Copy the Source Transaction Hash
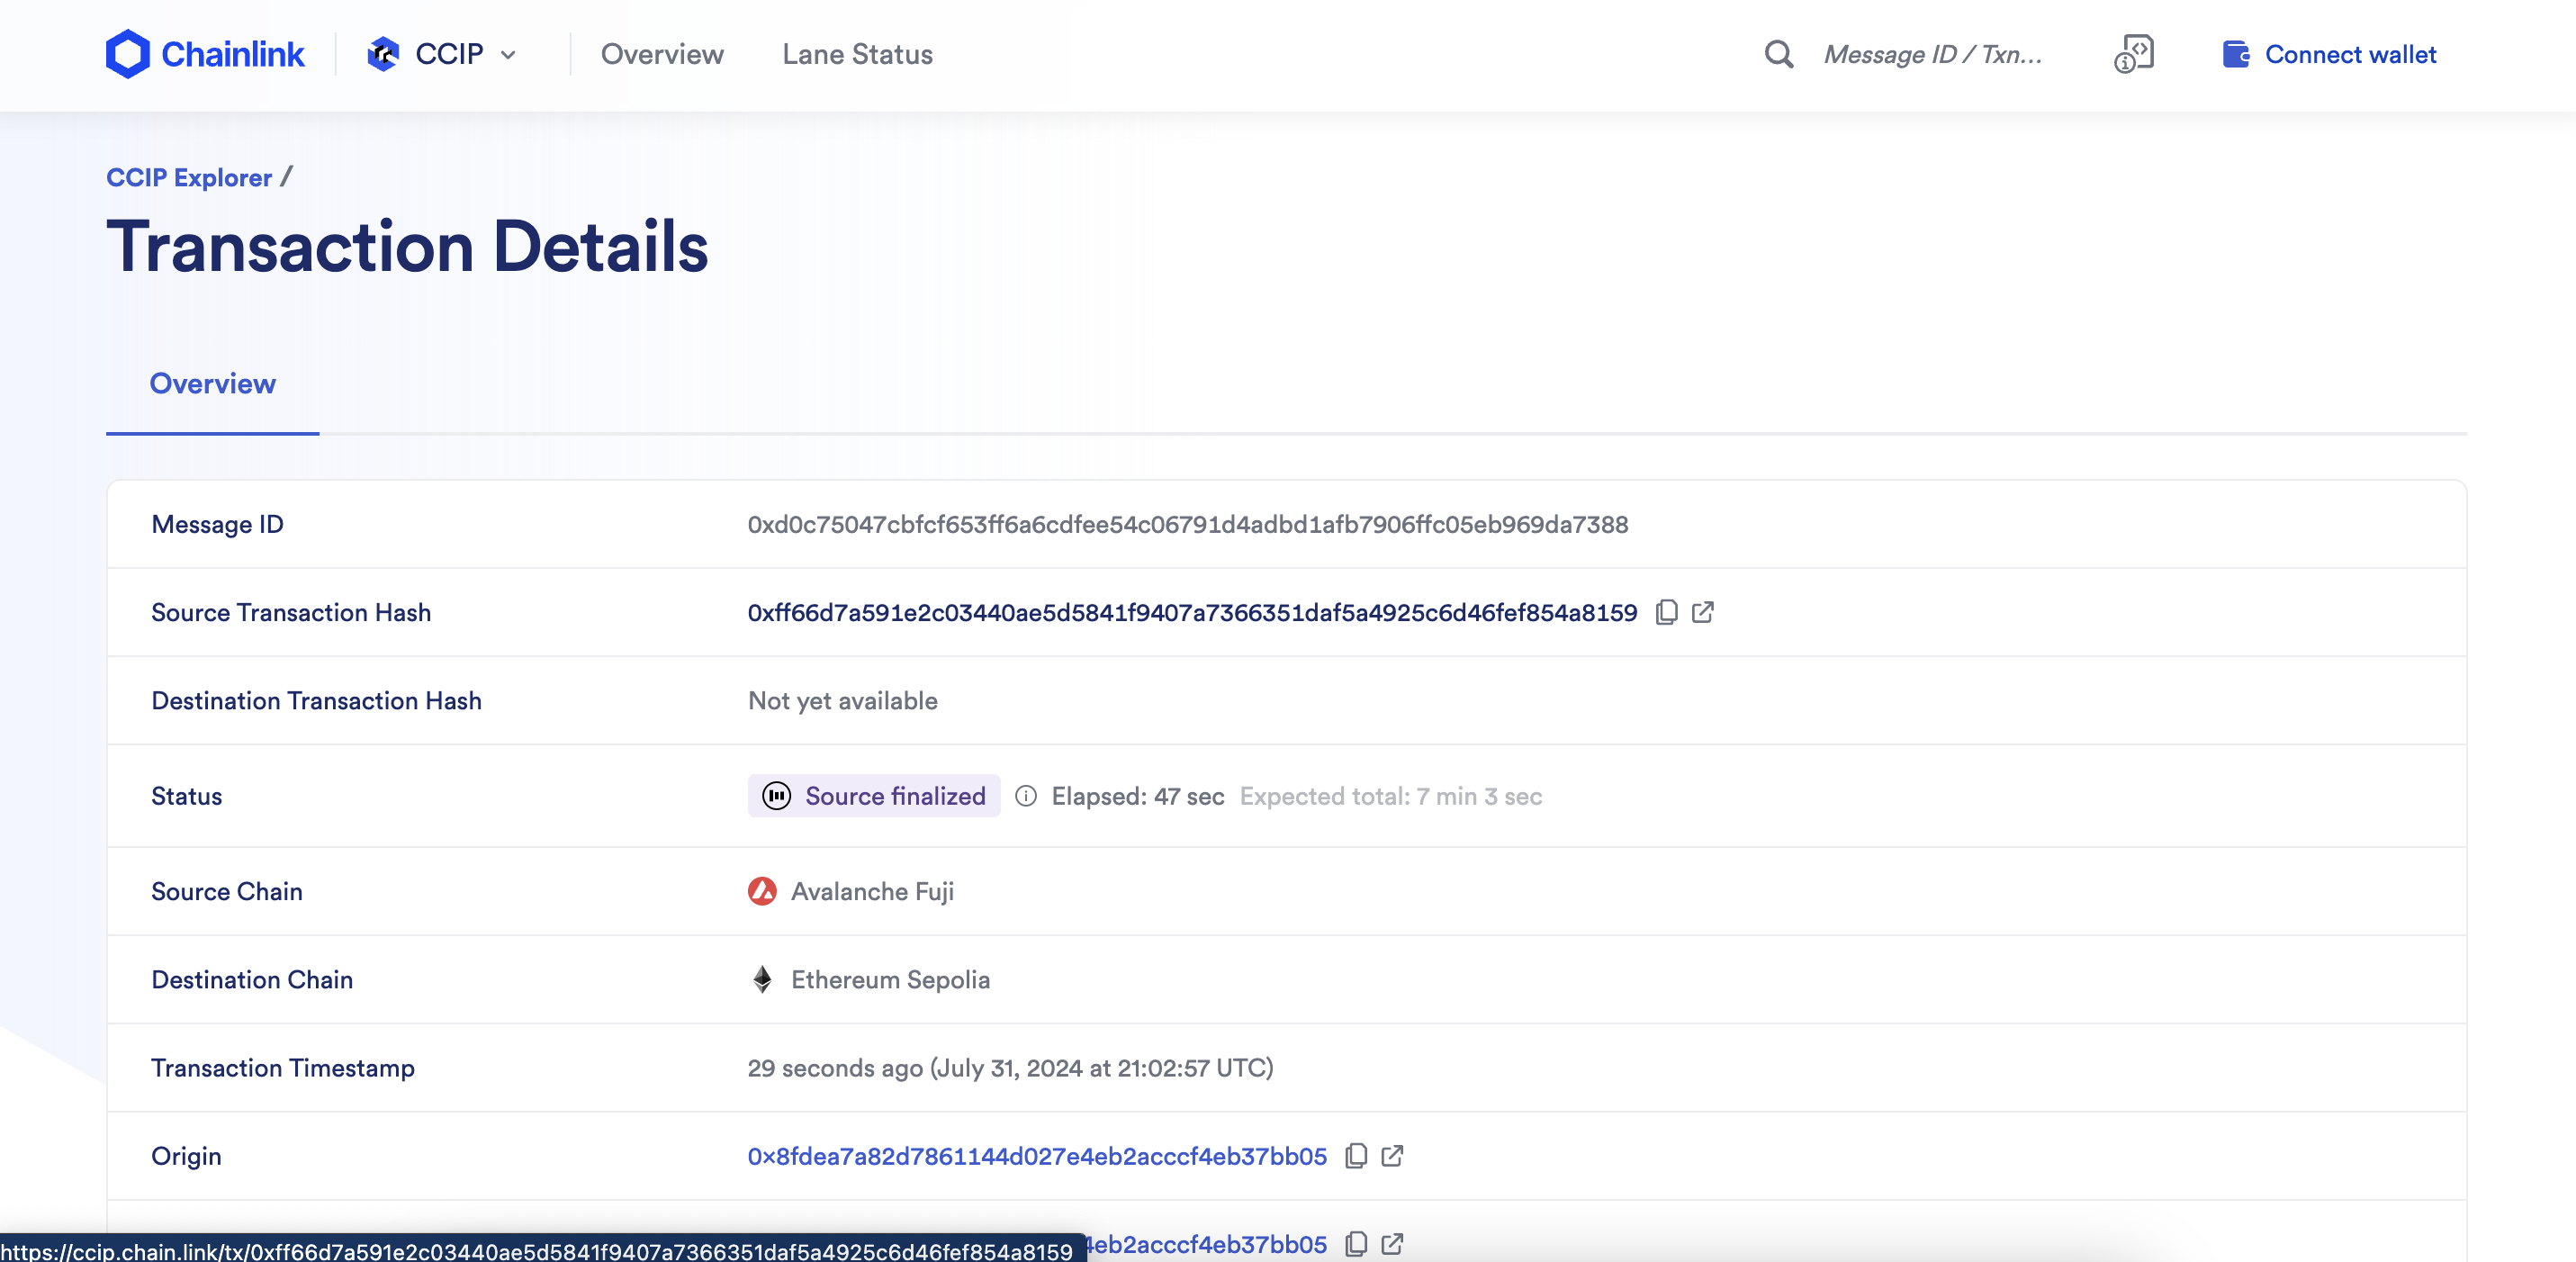The width and height of the screenshot is (2576, 1262). click(x=1666, y=612)
